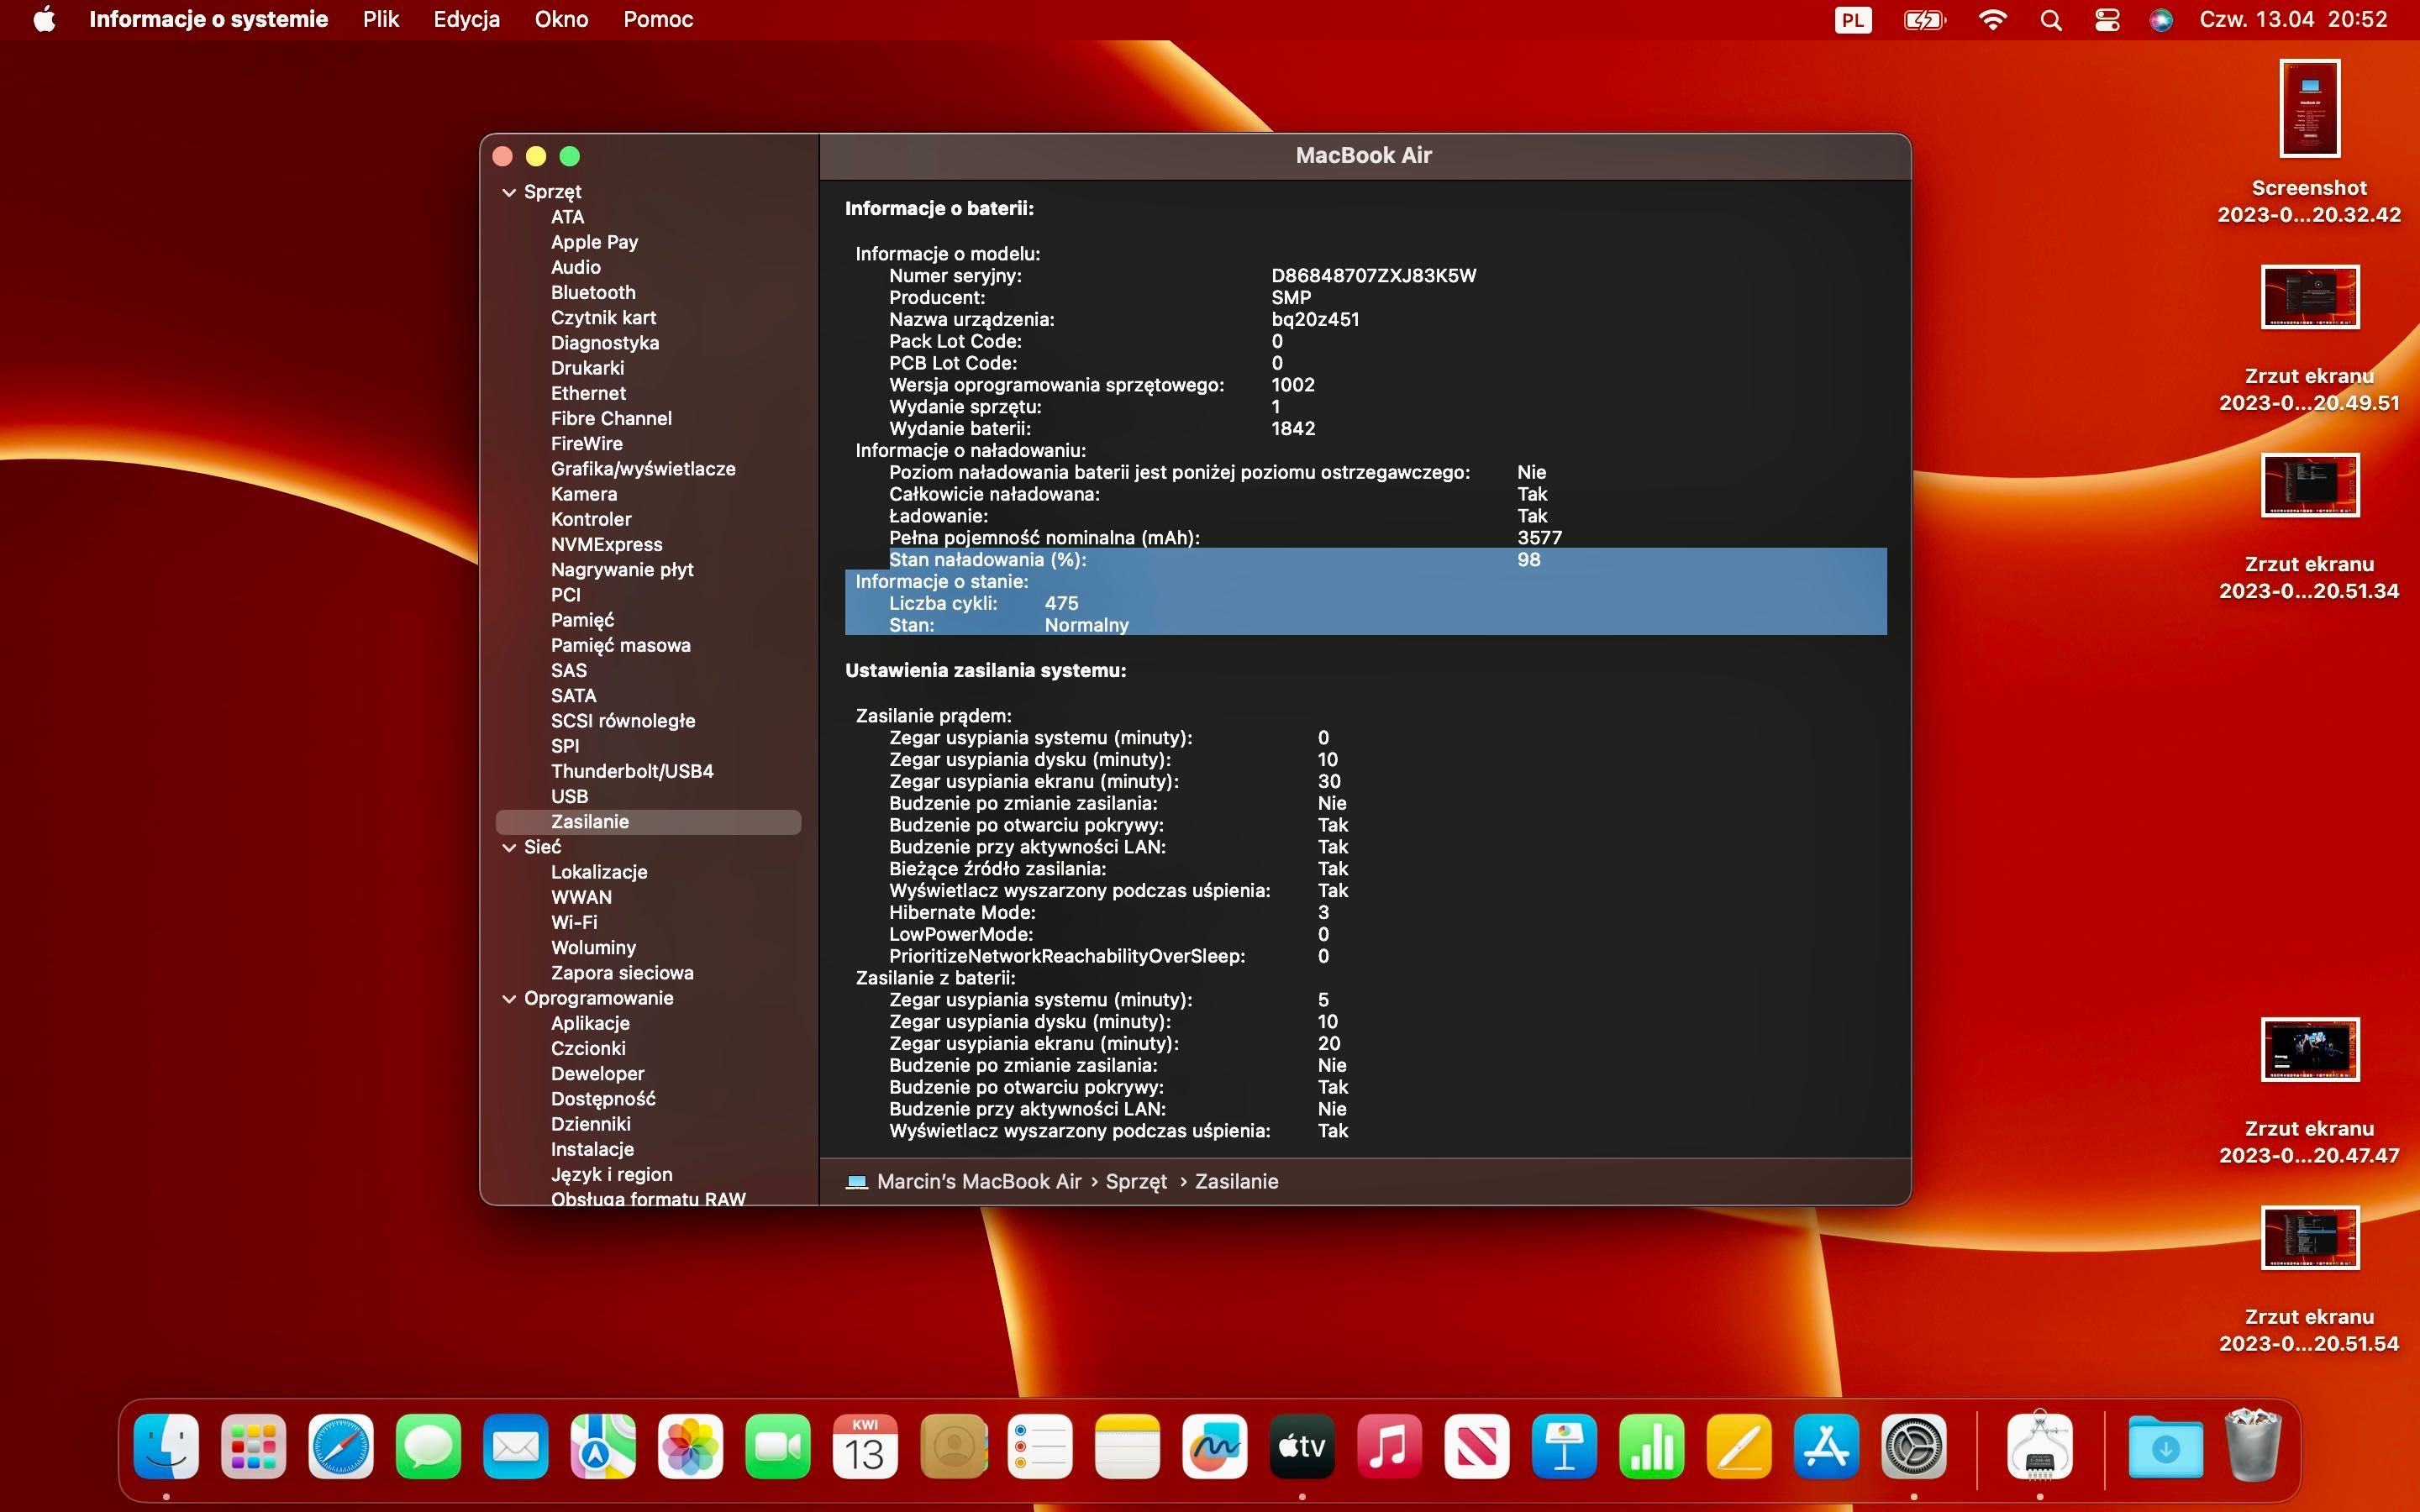Click Liczba cykli value 475
The height and width of the screenshot is (1512, 2420).
[x=1061, y=603]
